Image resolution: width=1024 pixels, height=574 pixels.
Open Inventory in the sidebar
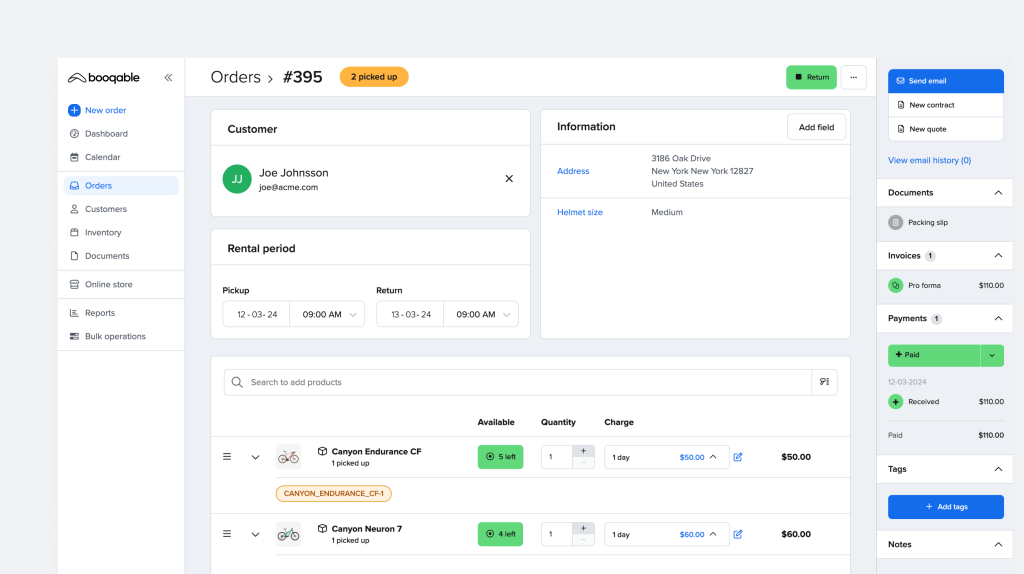pyautogui.click(x=103, y=233)
